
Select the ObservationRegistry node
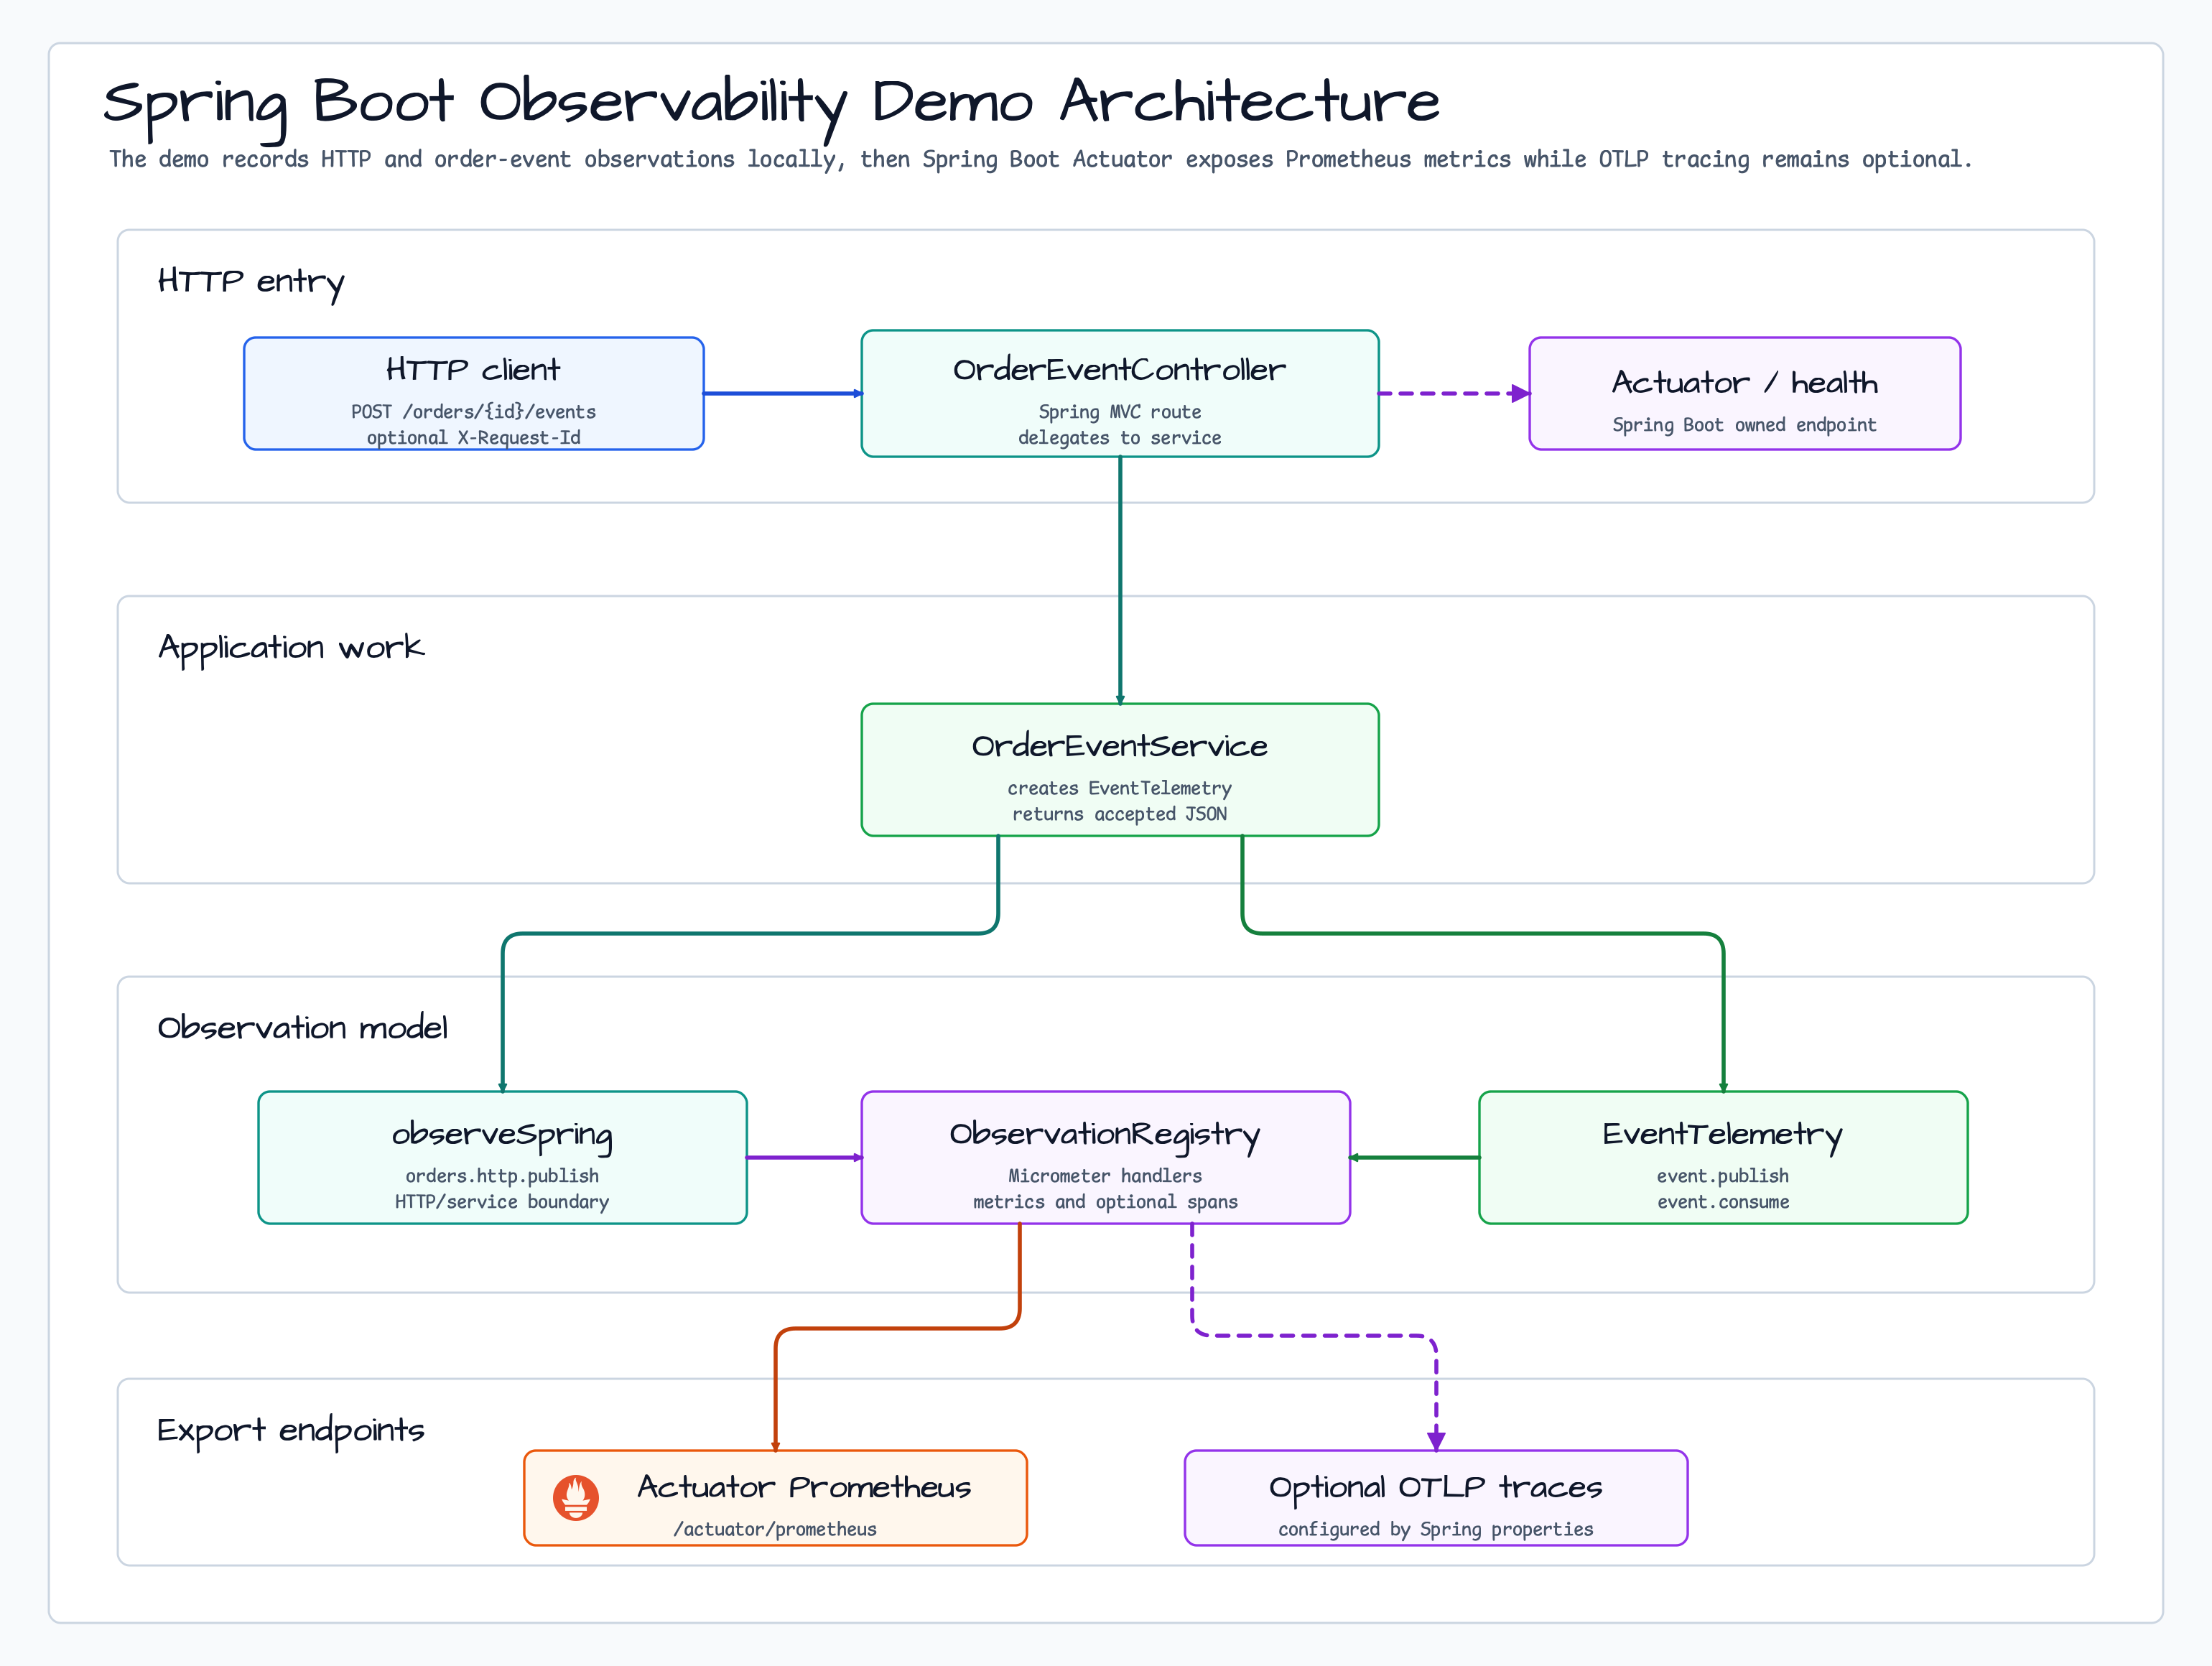1105,1157
